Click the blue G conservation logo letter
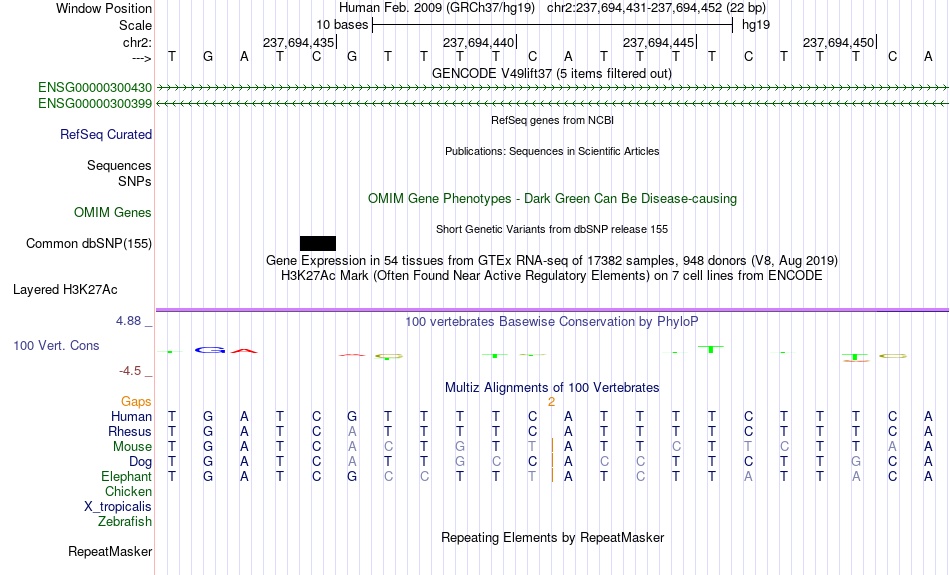Screen dimensions: 950x575 [210, 350]
